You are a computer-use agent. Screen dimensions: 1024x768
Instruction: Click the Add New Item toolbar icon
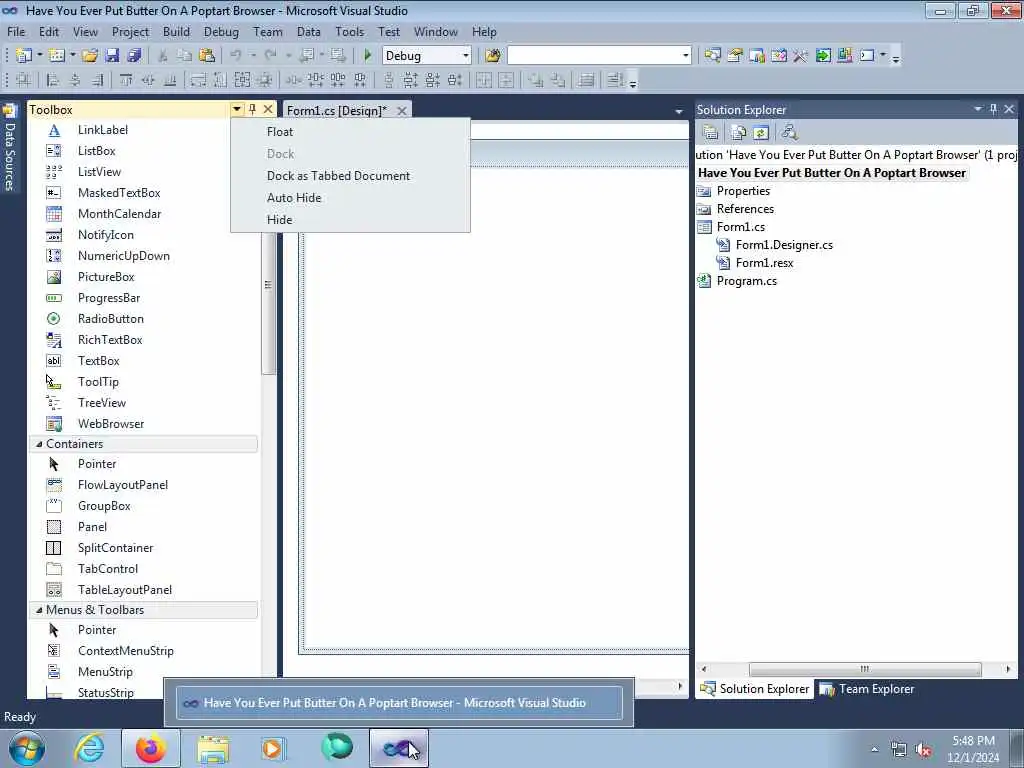point(57,56)
